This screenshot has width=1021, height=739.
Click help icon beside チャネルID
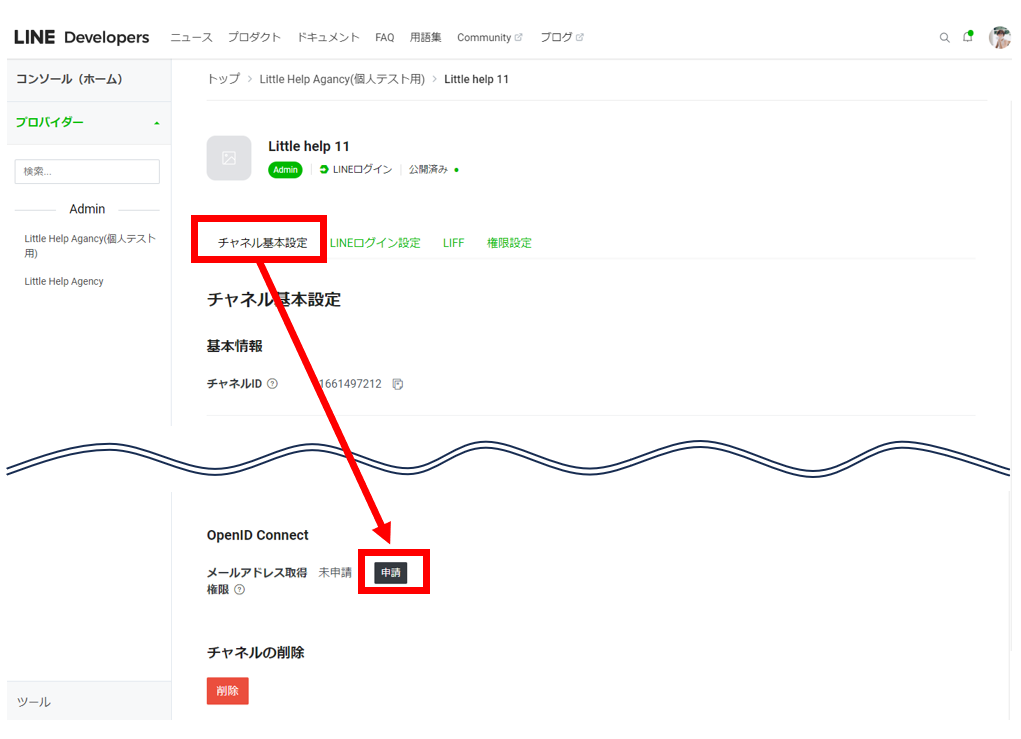pyautogui.click(x=273, y=384)
